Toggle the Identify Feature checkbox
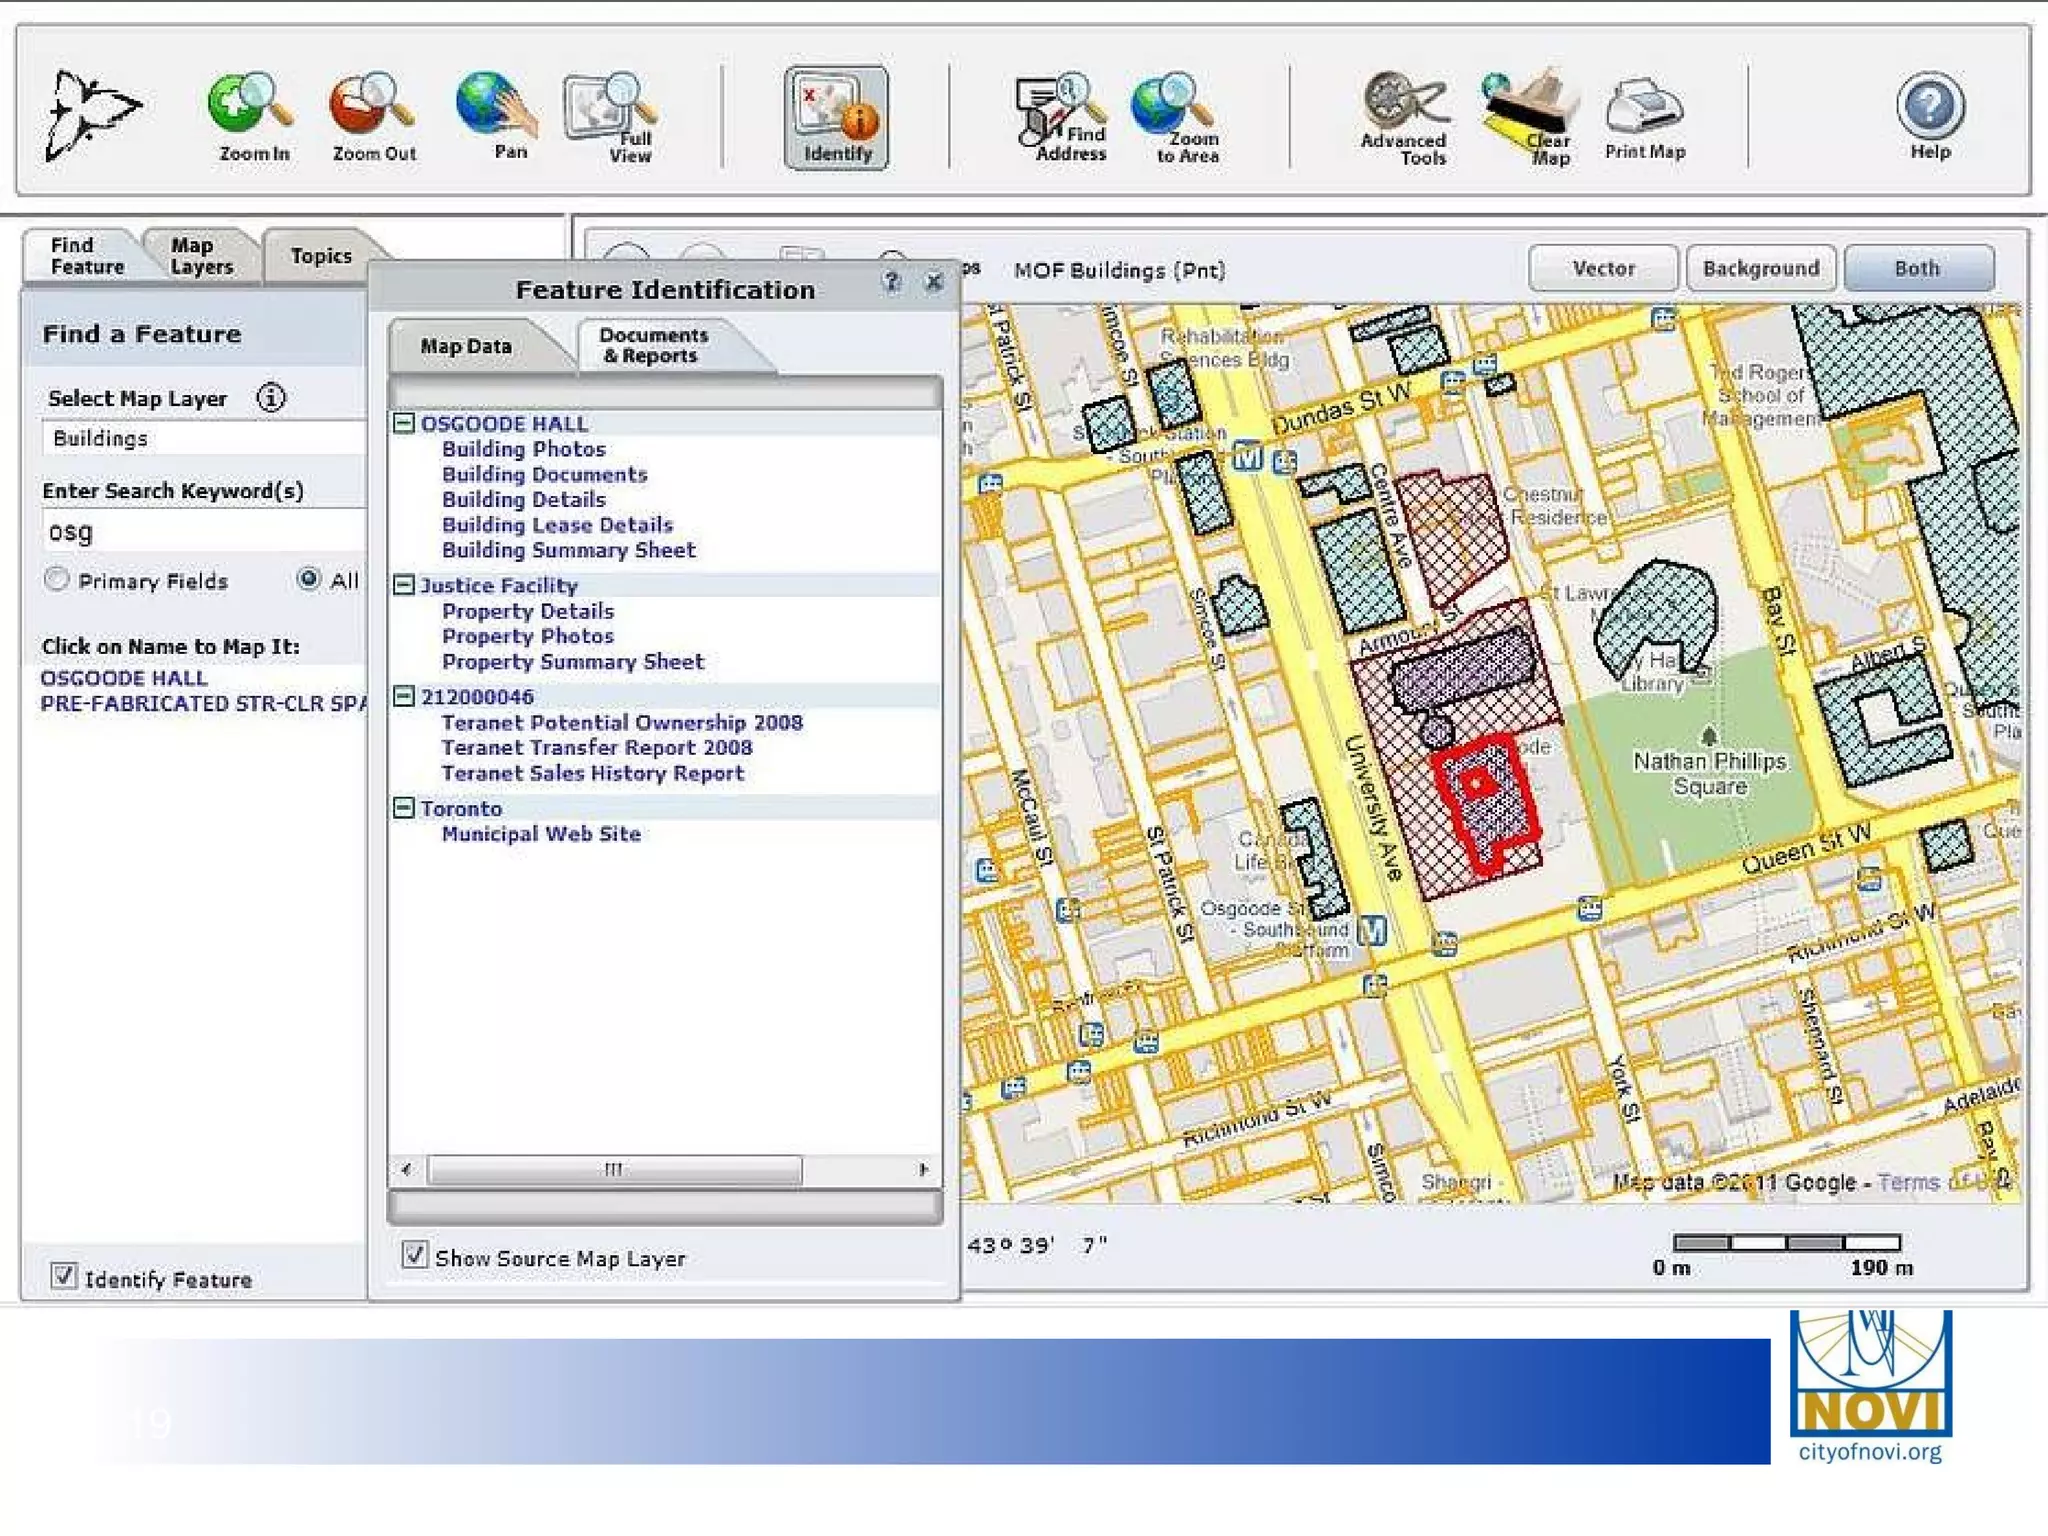The width and height of the screenshot is (2048, 1536). coord(63,1276)
